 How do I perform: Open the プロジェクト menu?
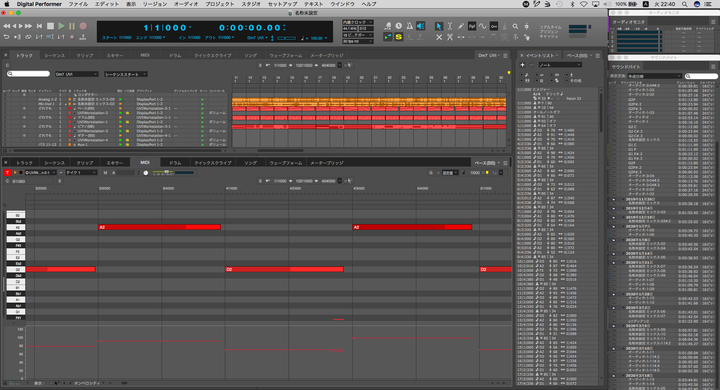coord(219,4)
